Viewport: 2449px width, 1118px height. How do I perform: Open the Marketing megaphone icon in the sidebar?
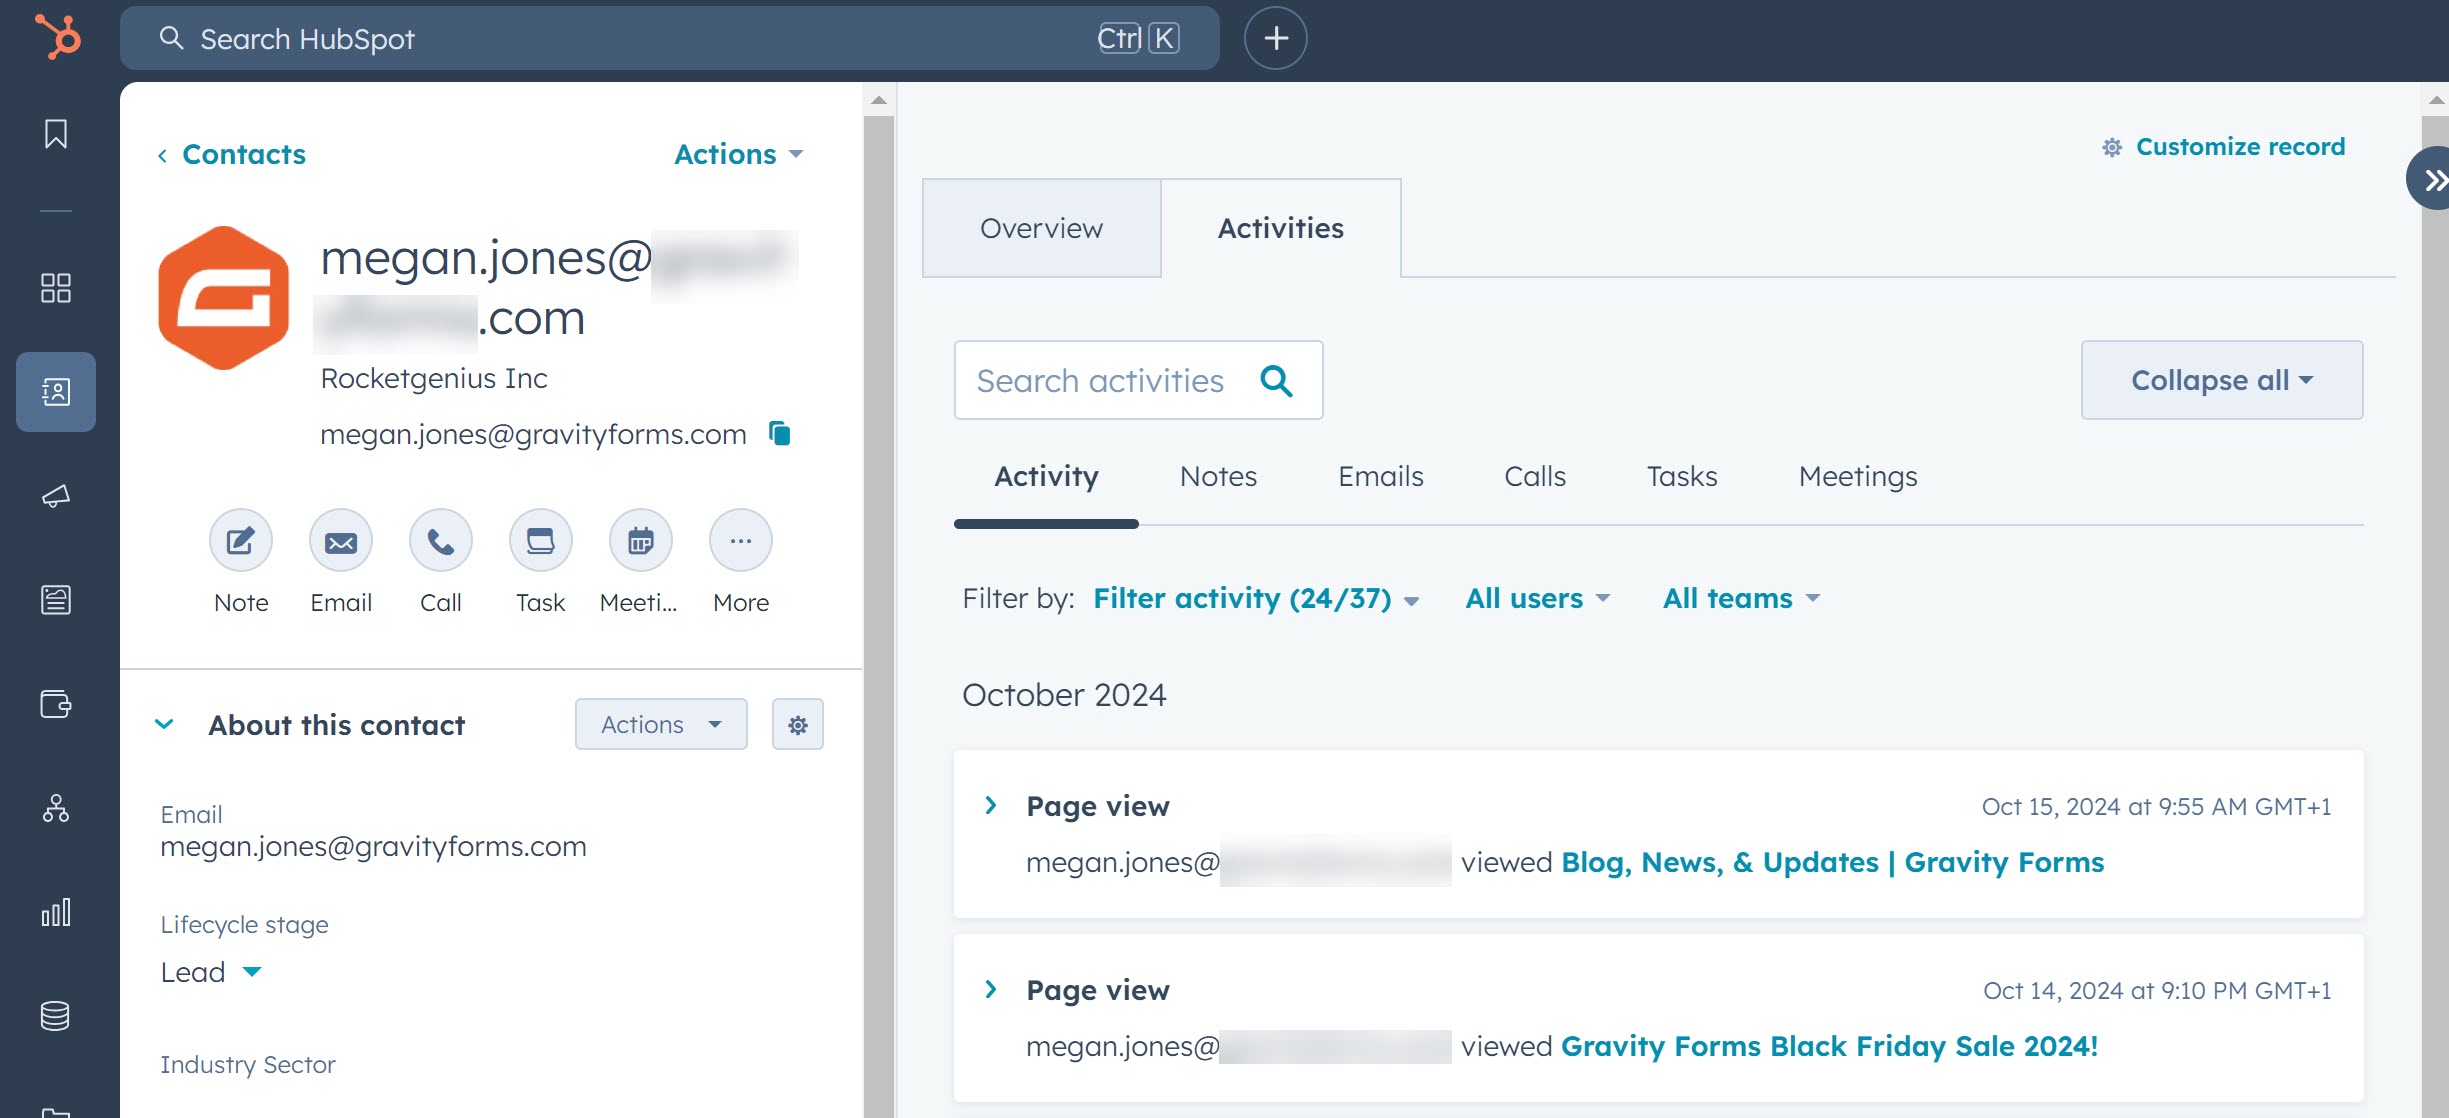(56, 495)
